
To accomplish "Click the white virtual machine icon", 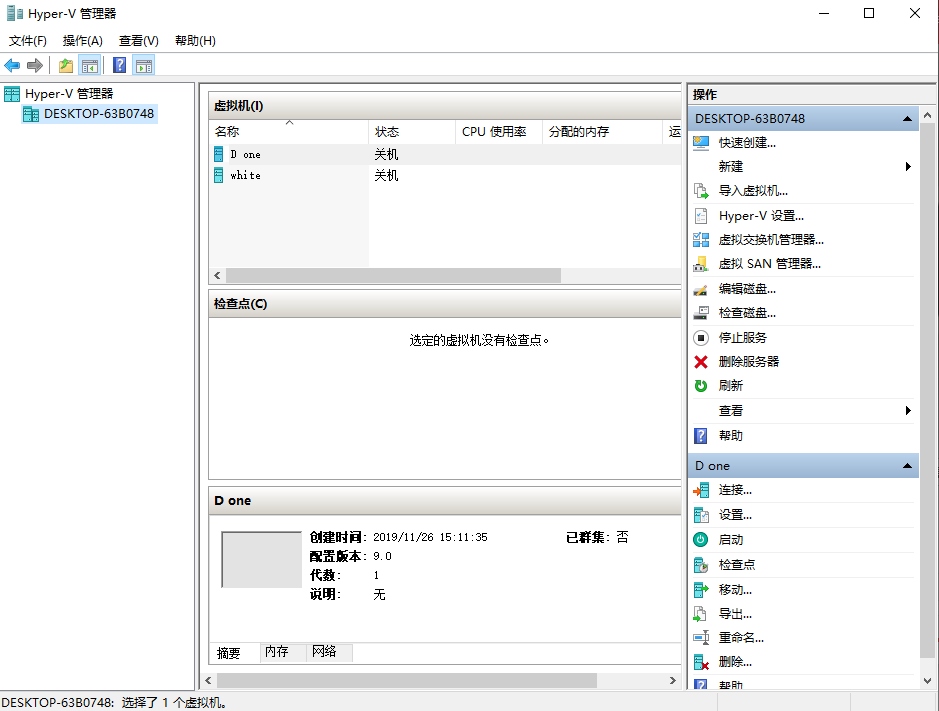I will (219, 176).
